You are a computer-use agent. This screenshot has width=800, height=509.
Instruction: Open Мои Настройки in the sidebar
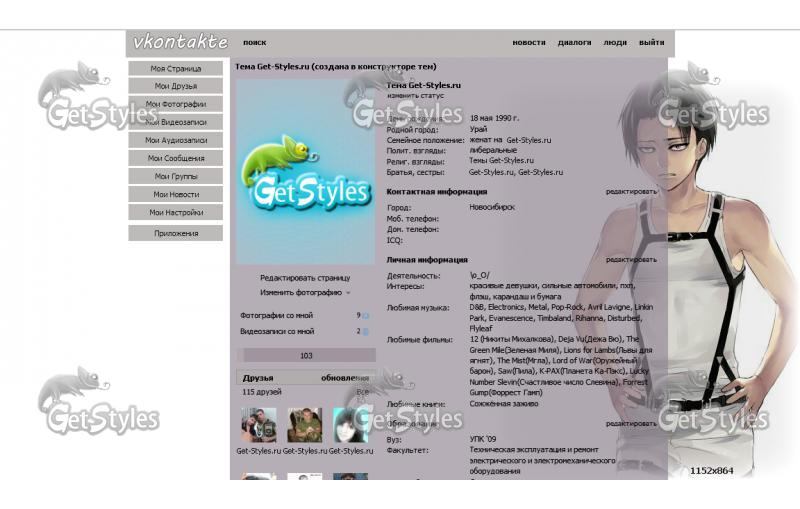[x=175, y=212]
